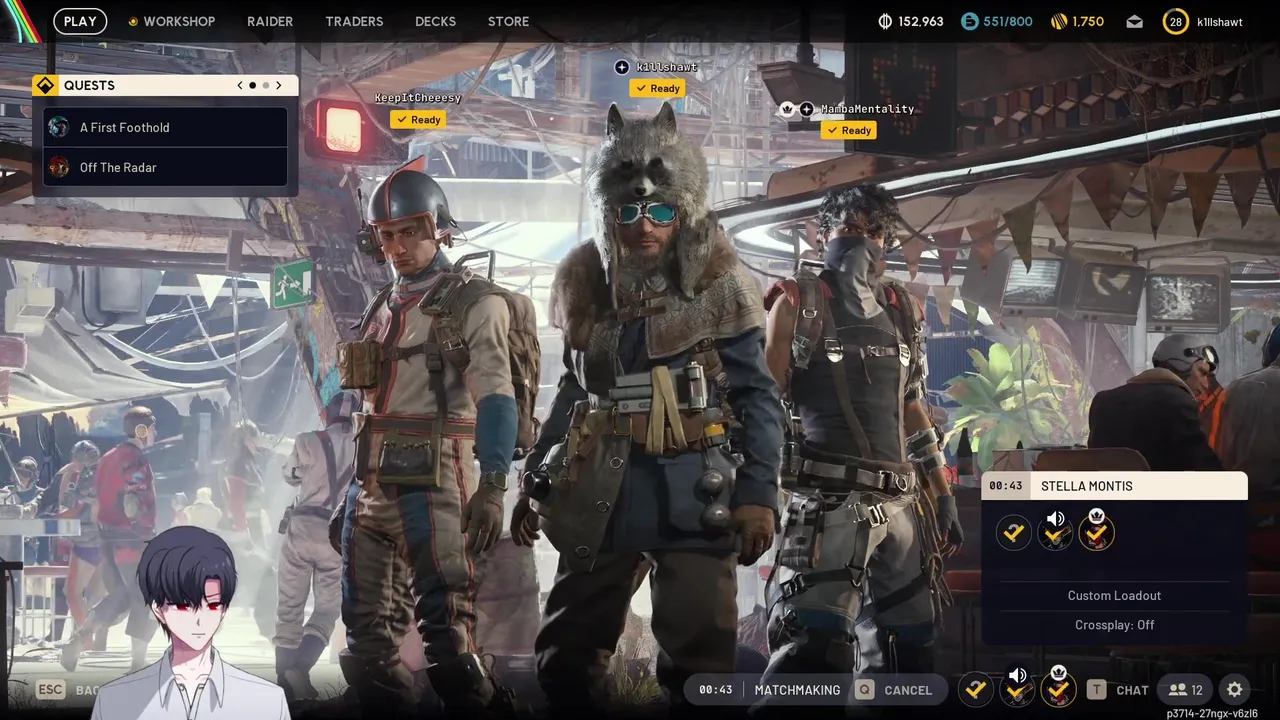1280x720 pixels.
Task: Click the plus icon beside MambaMentality
Action: click(x=806, y=109)
